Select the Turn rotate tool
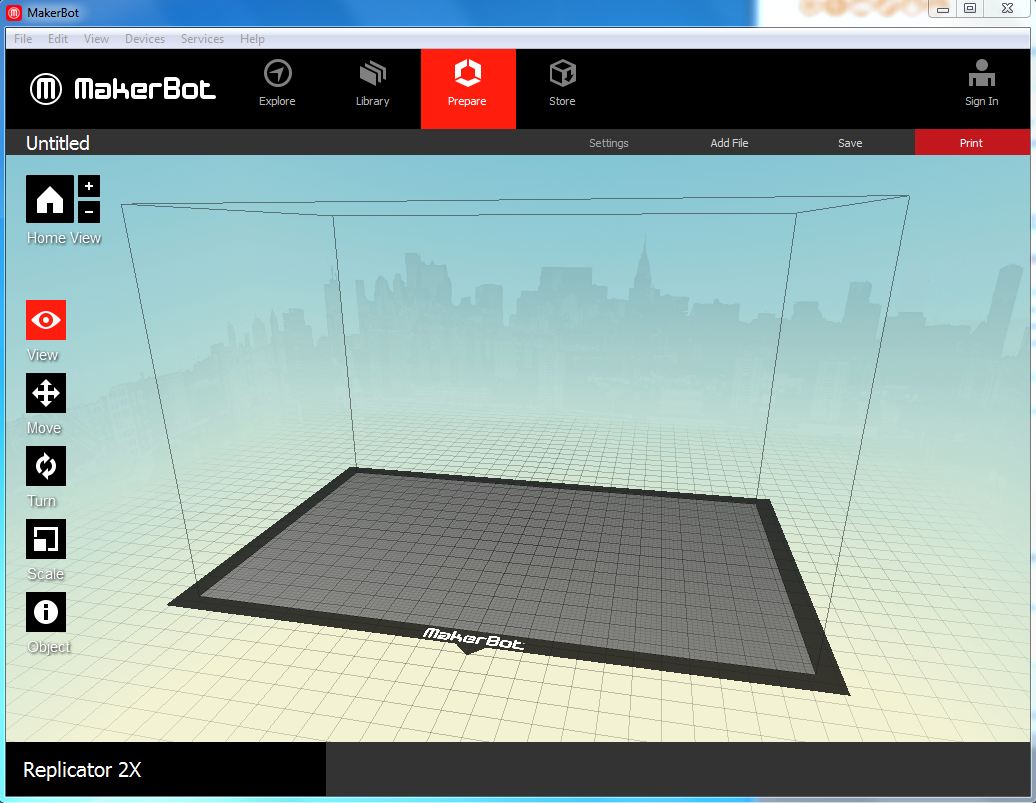This screenshot has width=1036, height=803. 46,466
